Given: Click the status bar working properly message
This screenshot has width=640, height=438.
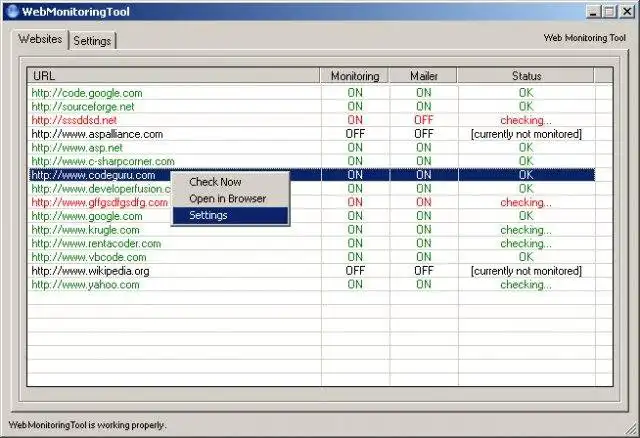Looking at the screenshot, I should click(x=87, y=425).
